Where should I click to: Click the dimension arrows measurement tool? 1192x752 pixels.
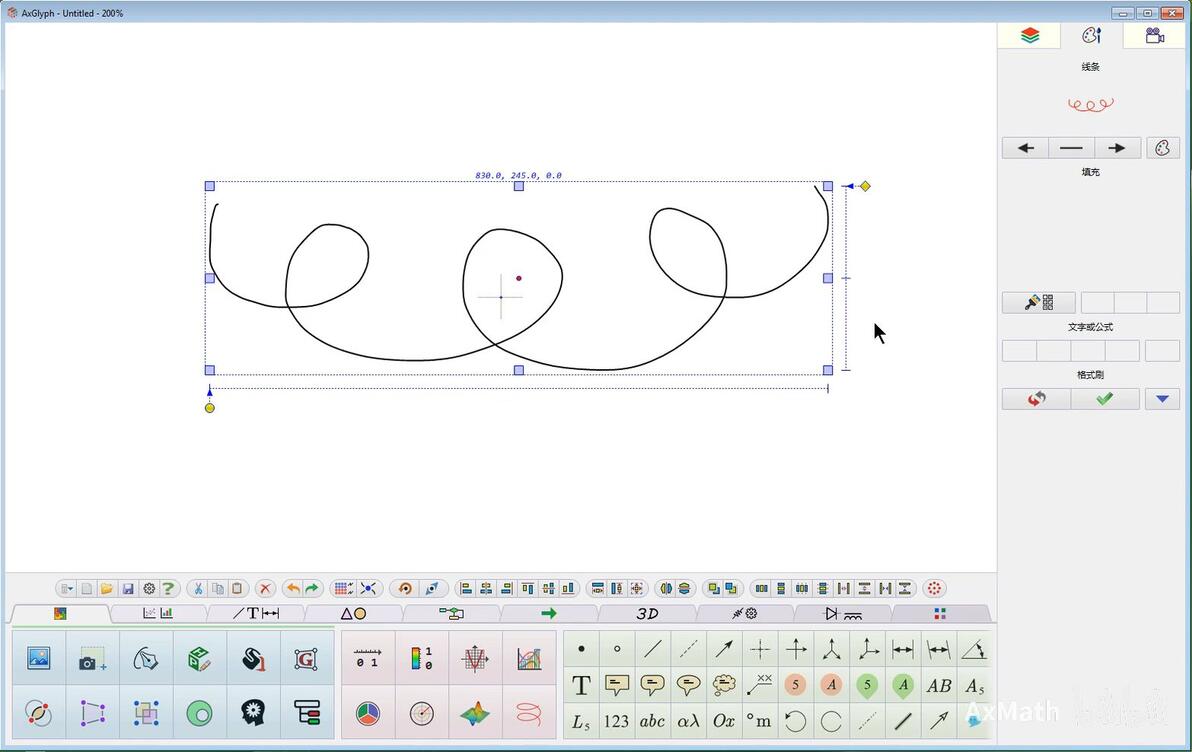click(903, 649)
